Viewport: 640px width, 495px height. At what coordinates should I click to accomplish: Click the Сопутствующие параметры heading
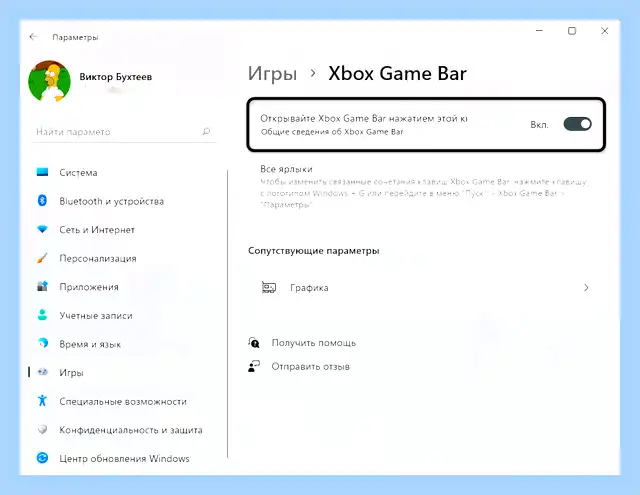pos(313,251)
